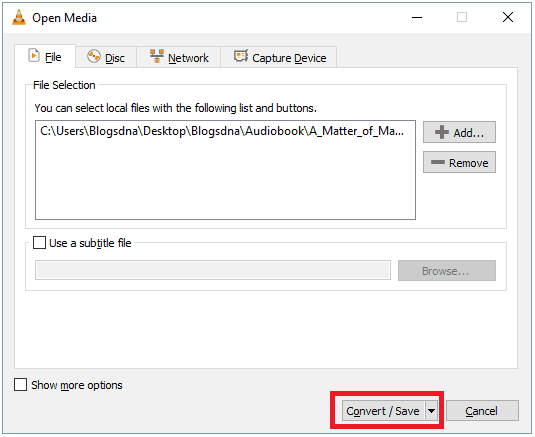
Task: Click the subtitle file path input field
Action: coord(213,270)
